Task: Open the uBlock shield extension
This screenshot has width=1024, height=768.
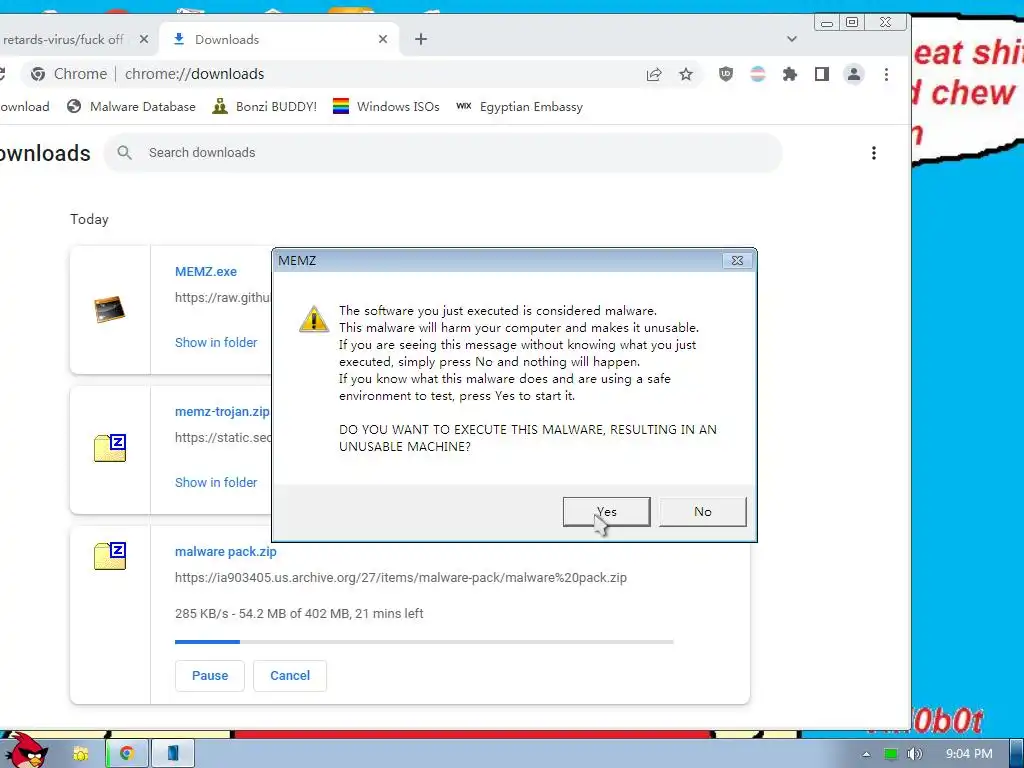Action: tap(726, 74)
